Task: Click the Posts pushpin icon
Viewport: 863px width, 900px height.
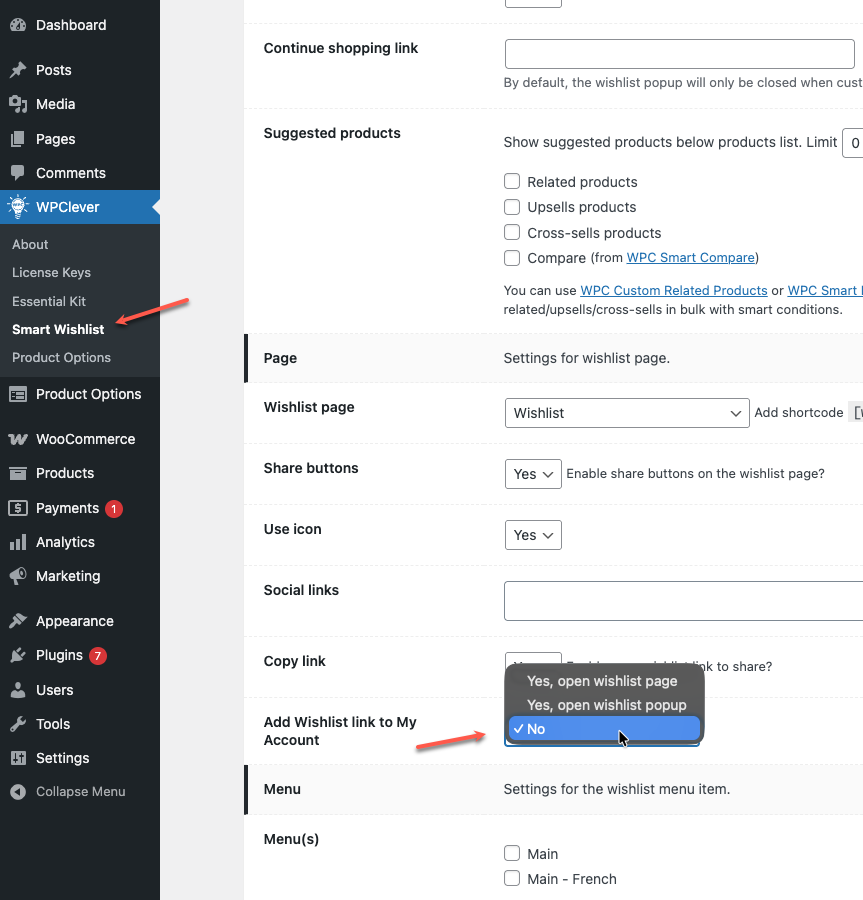Action: (x=18, y=70)
